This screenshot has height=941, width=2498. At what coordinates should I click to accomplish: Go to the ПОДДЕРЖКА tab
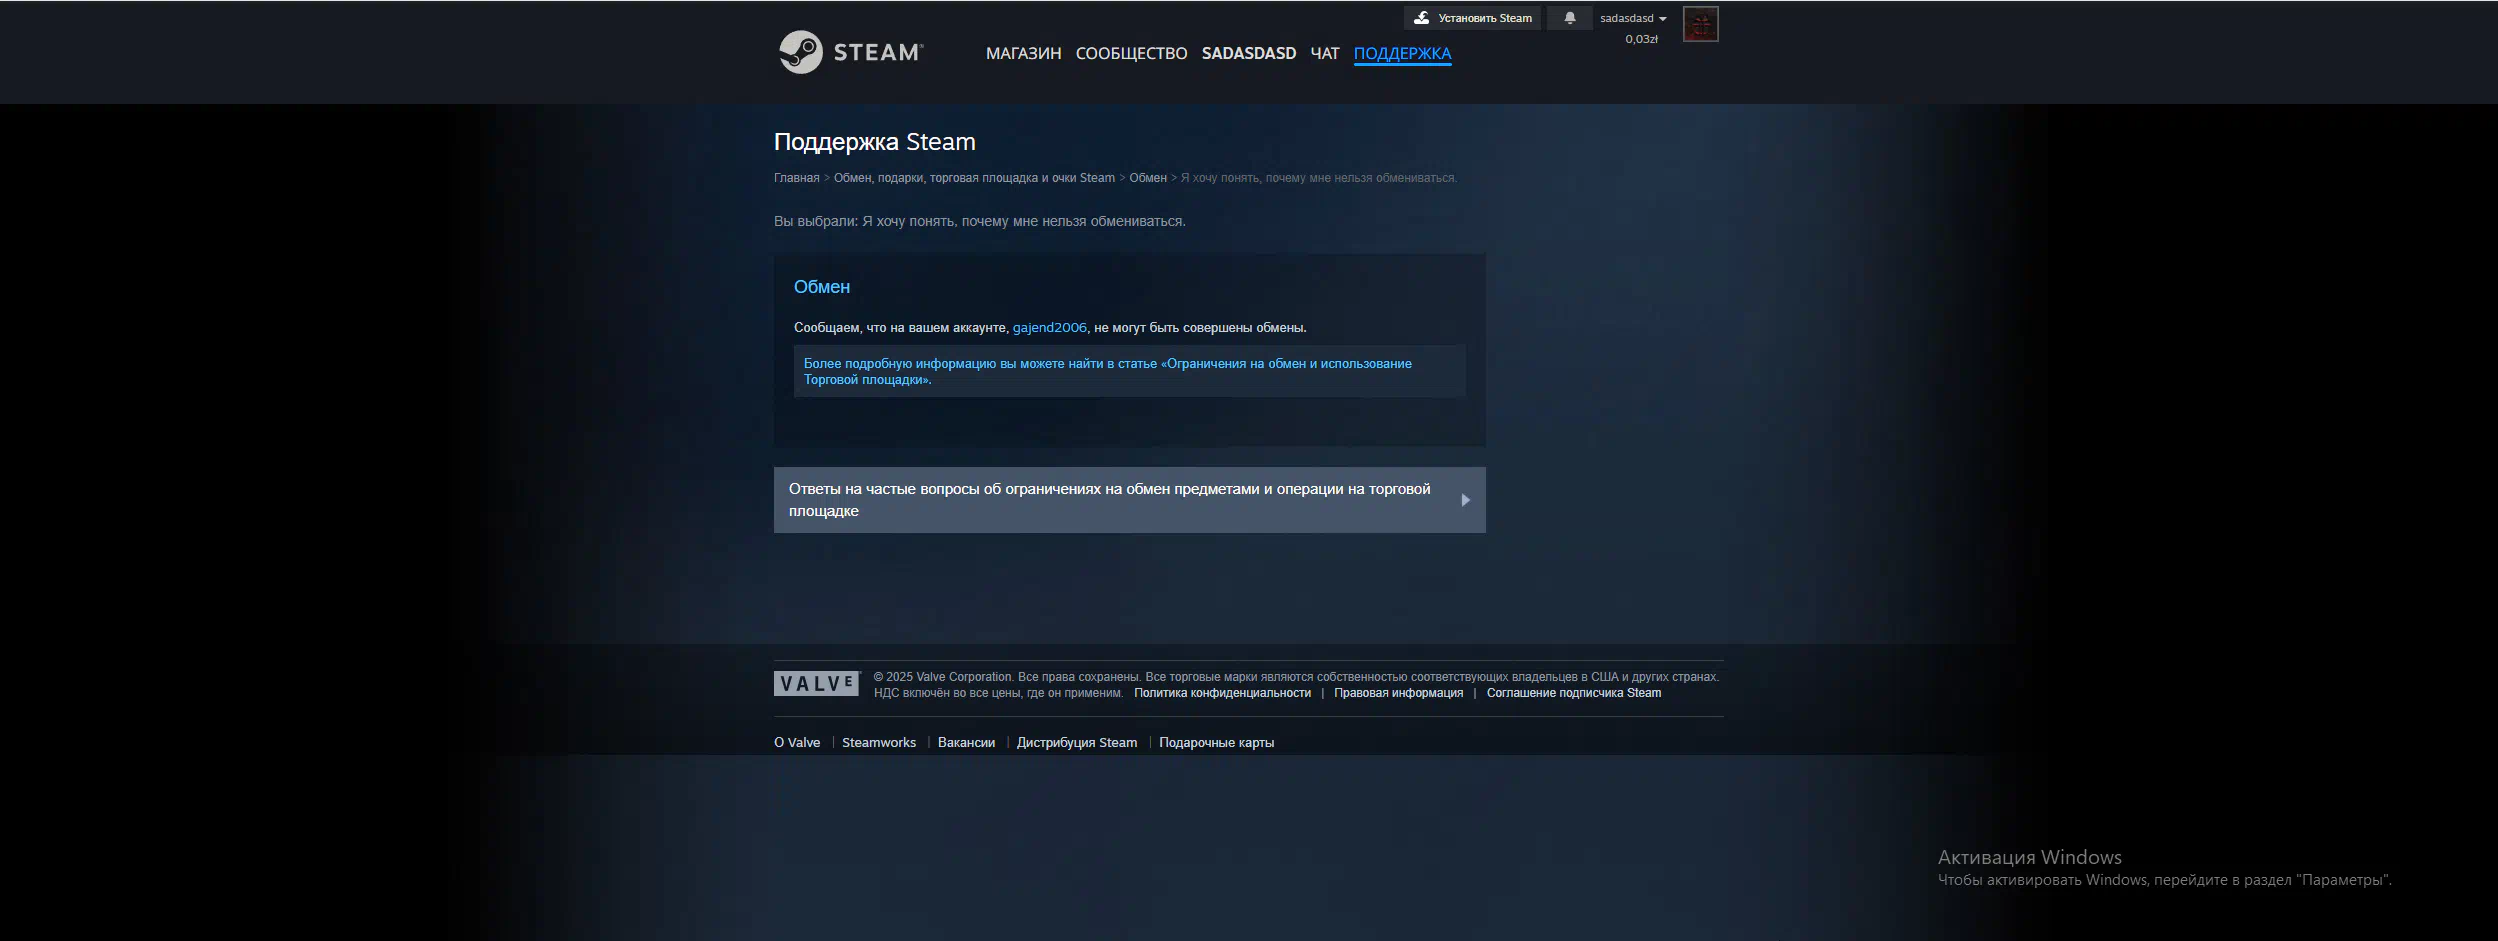[x=1402, y=53]
